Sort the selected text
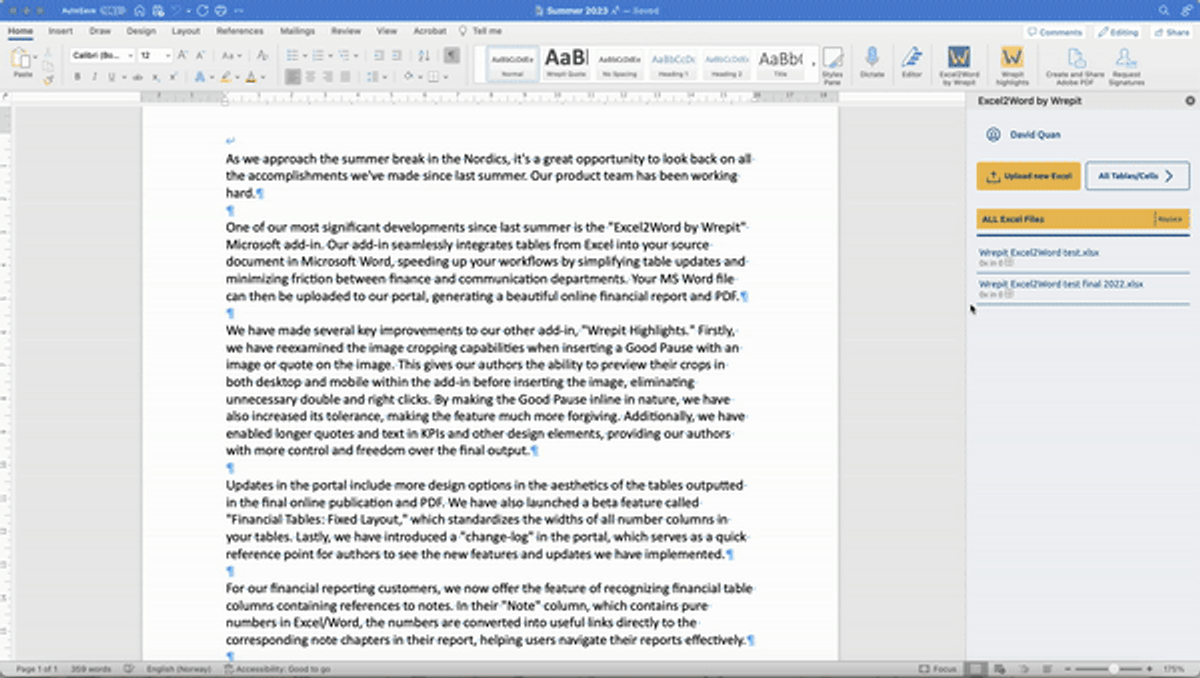Viewport: 1200px width, 678px height. [424, 55]
